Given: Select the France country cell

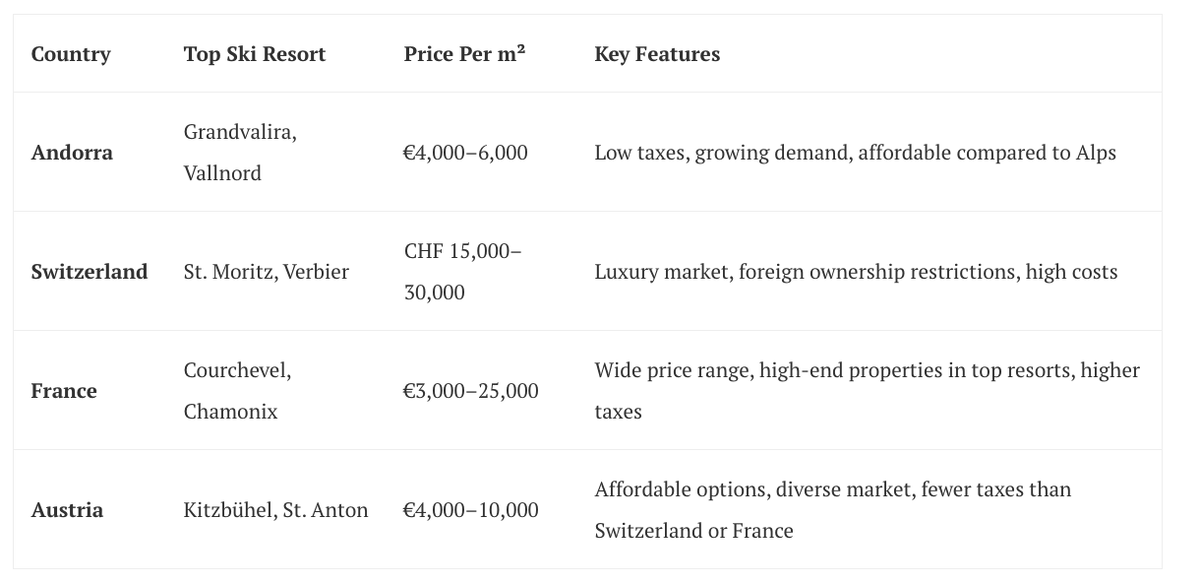Looking at the screenshot, I should (64, 390).
